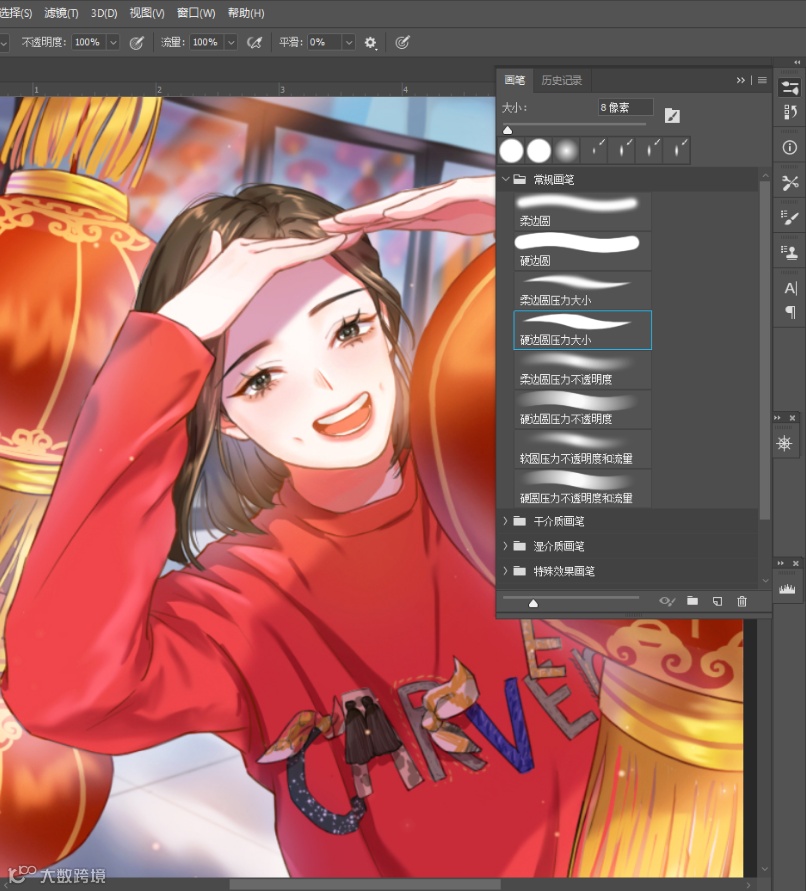Delete the brush with trash icon

742,601
